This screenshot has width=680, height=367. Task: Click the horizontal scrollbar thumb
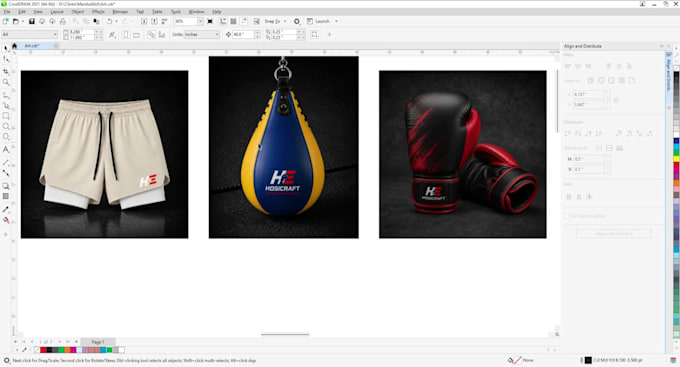[x=285, y=334]
